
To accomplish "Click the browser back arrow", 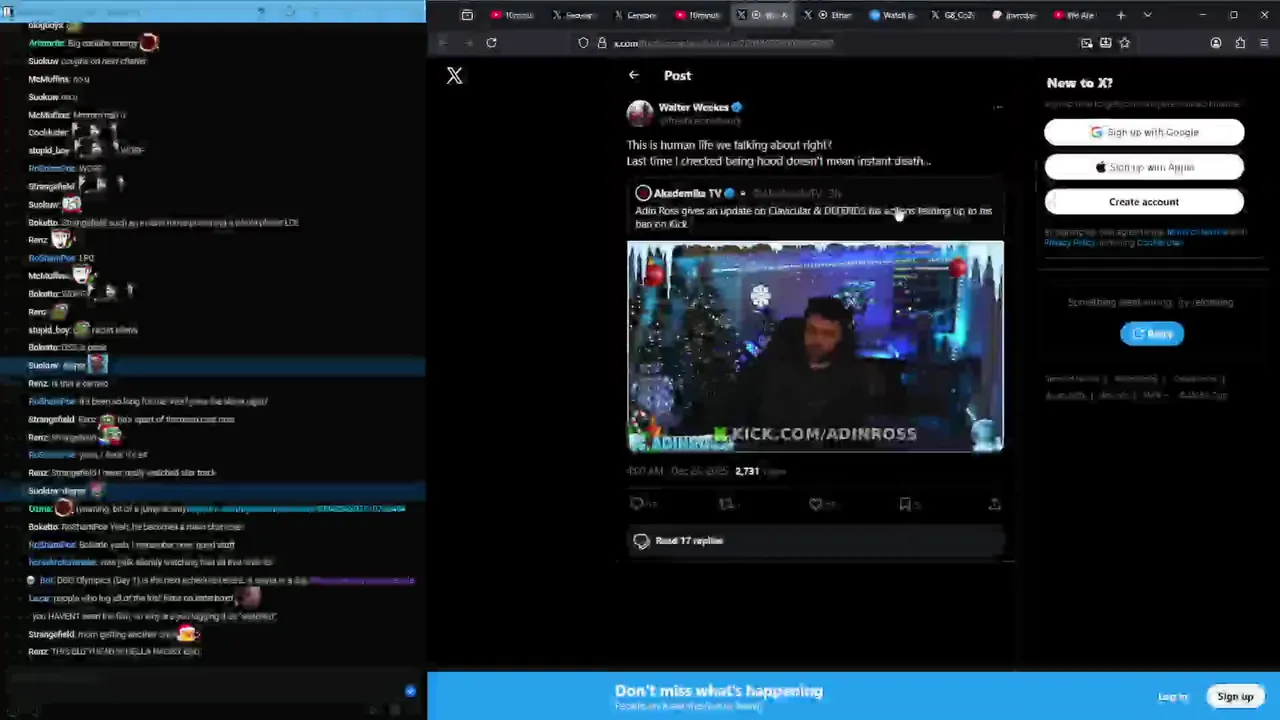I will coord(443,43).
